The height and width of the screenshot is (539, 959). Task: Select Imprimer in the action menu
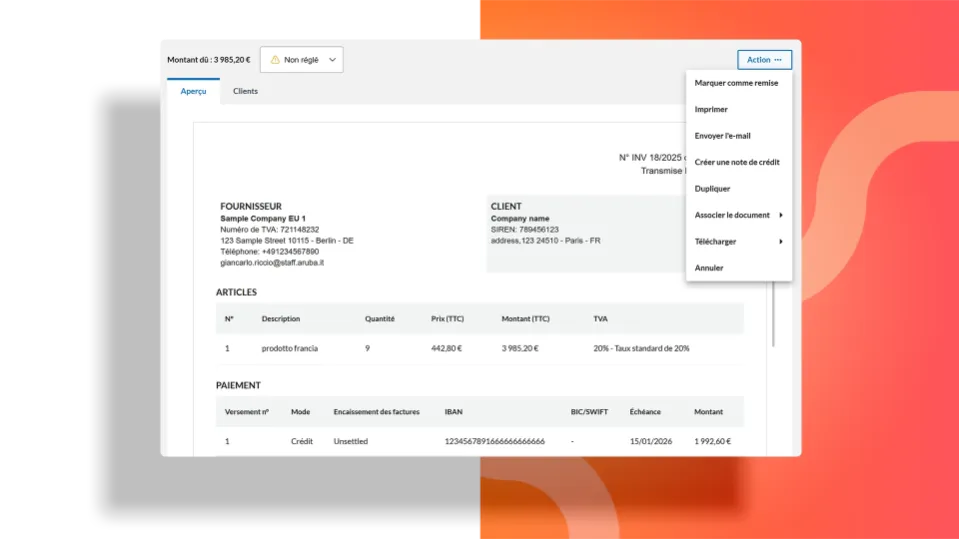(x=711, y=109)
